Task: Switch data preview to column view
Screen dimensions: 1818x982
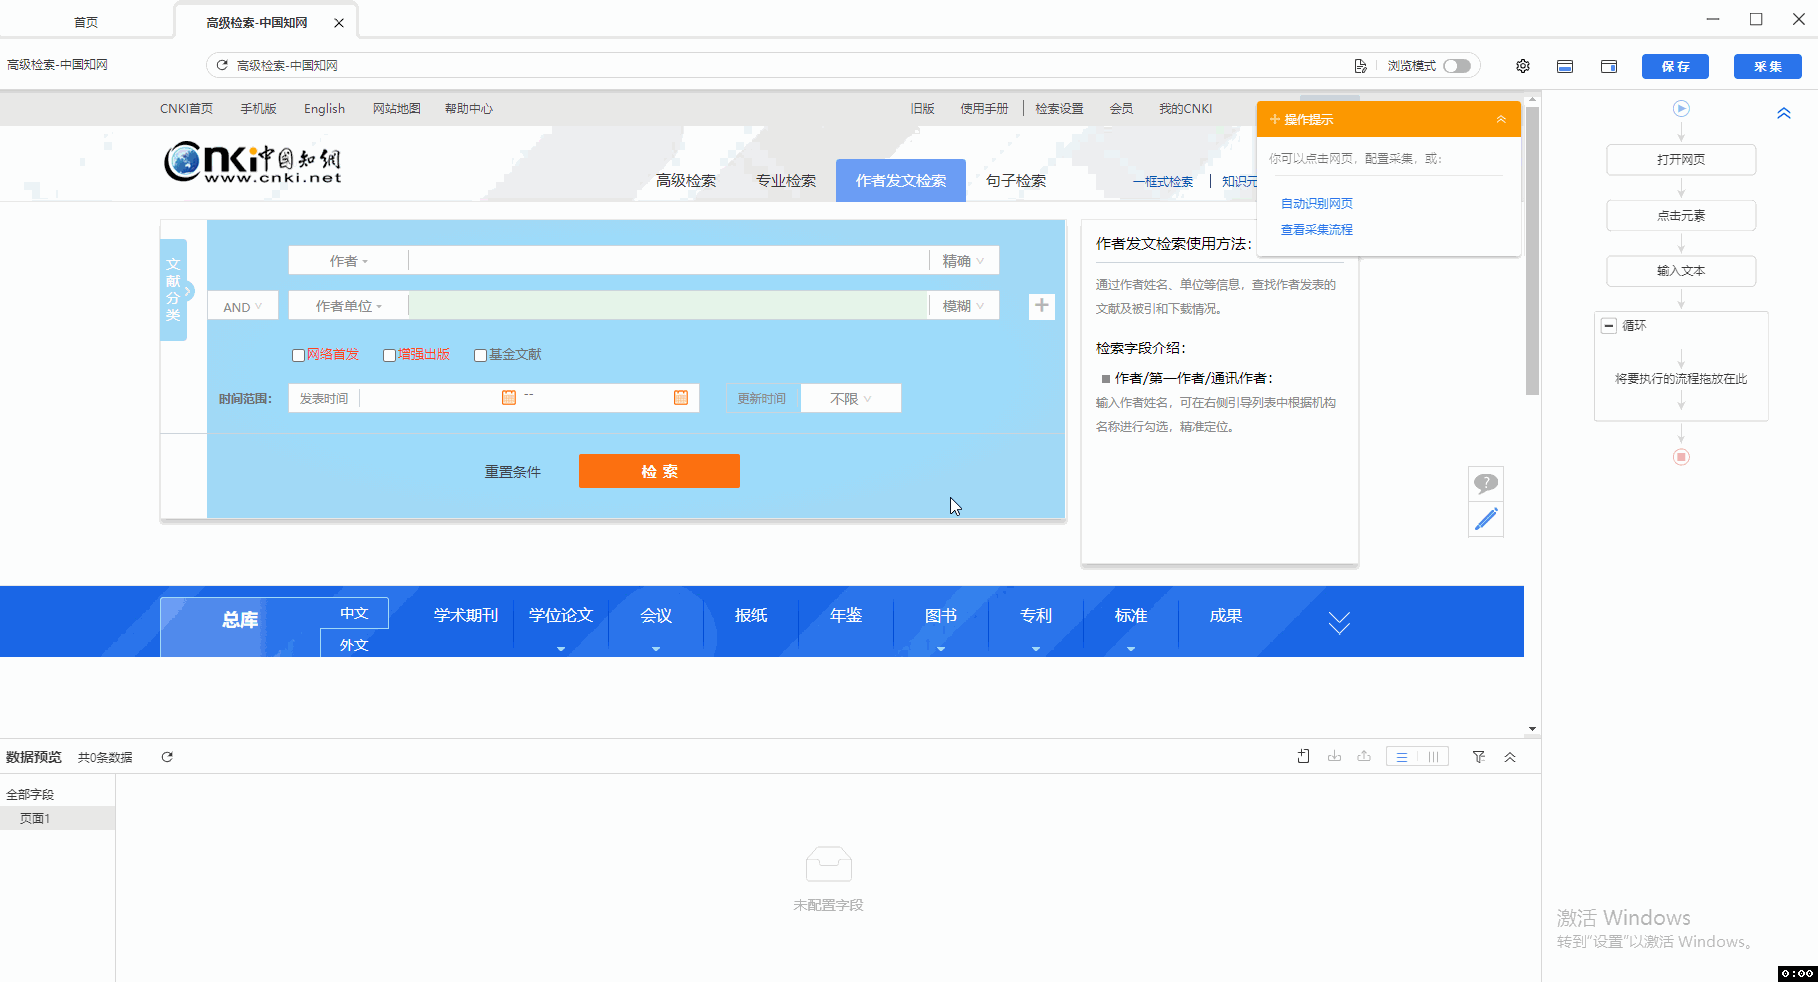Action: tap(1433, 757)
